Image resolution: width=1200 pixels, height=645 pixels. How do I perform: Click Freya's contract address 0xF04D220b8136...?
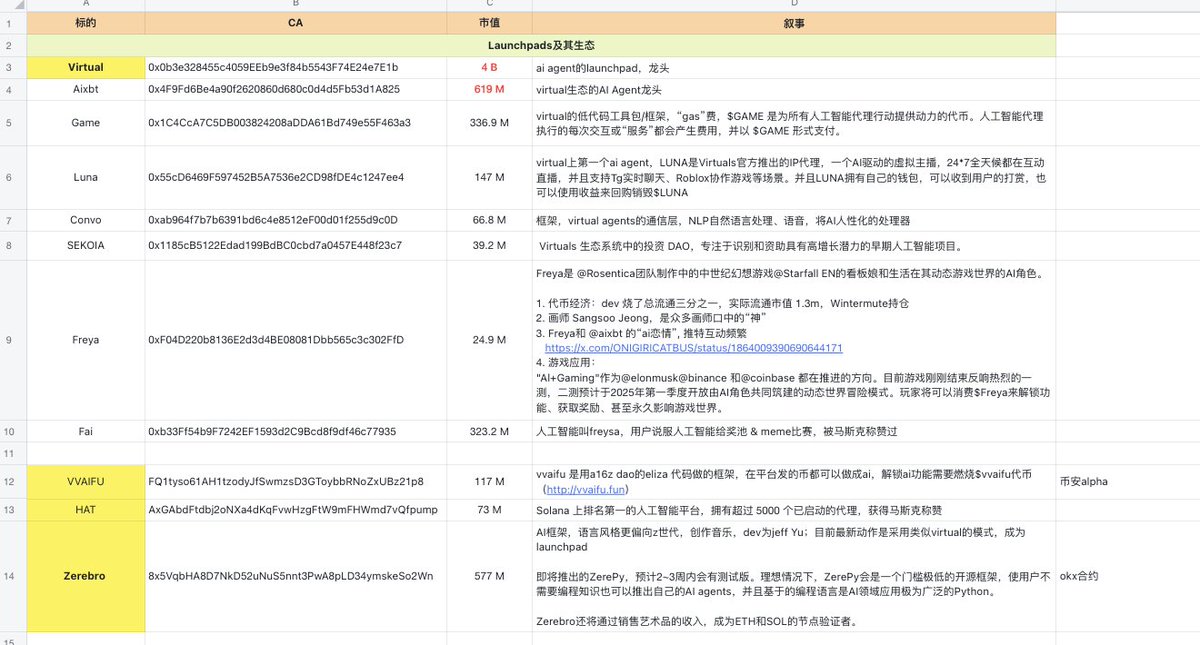pos(276,339)
